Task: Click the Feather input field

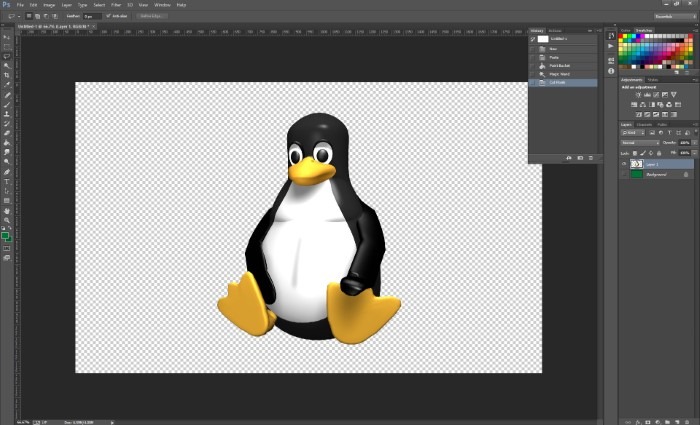Action: click(92, 16)
